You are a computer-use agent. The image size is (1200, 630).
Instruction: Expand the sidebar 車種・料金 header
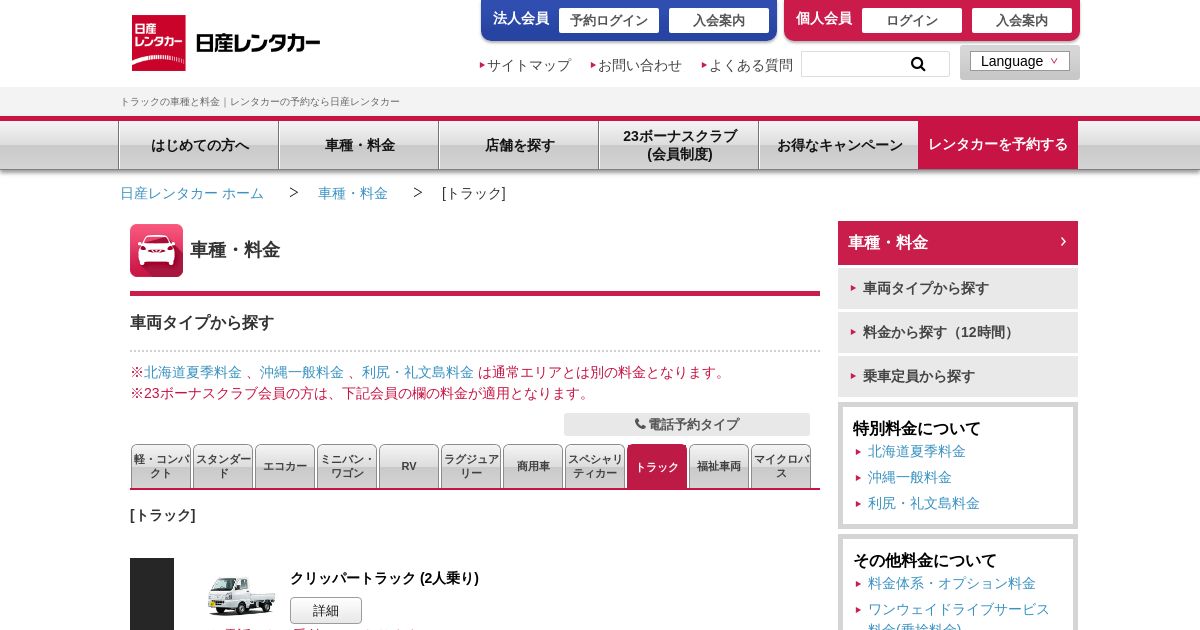pyautogui.click(x=958, y=243)
